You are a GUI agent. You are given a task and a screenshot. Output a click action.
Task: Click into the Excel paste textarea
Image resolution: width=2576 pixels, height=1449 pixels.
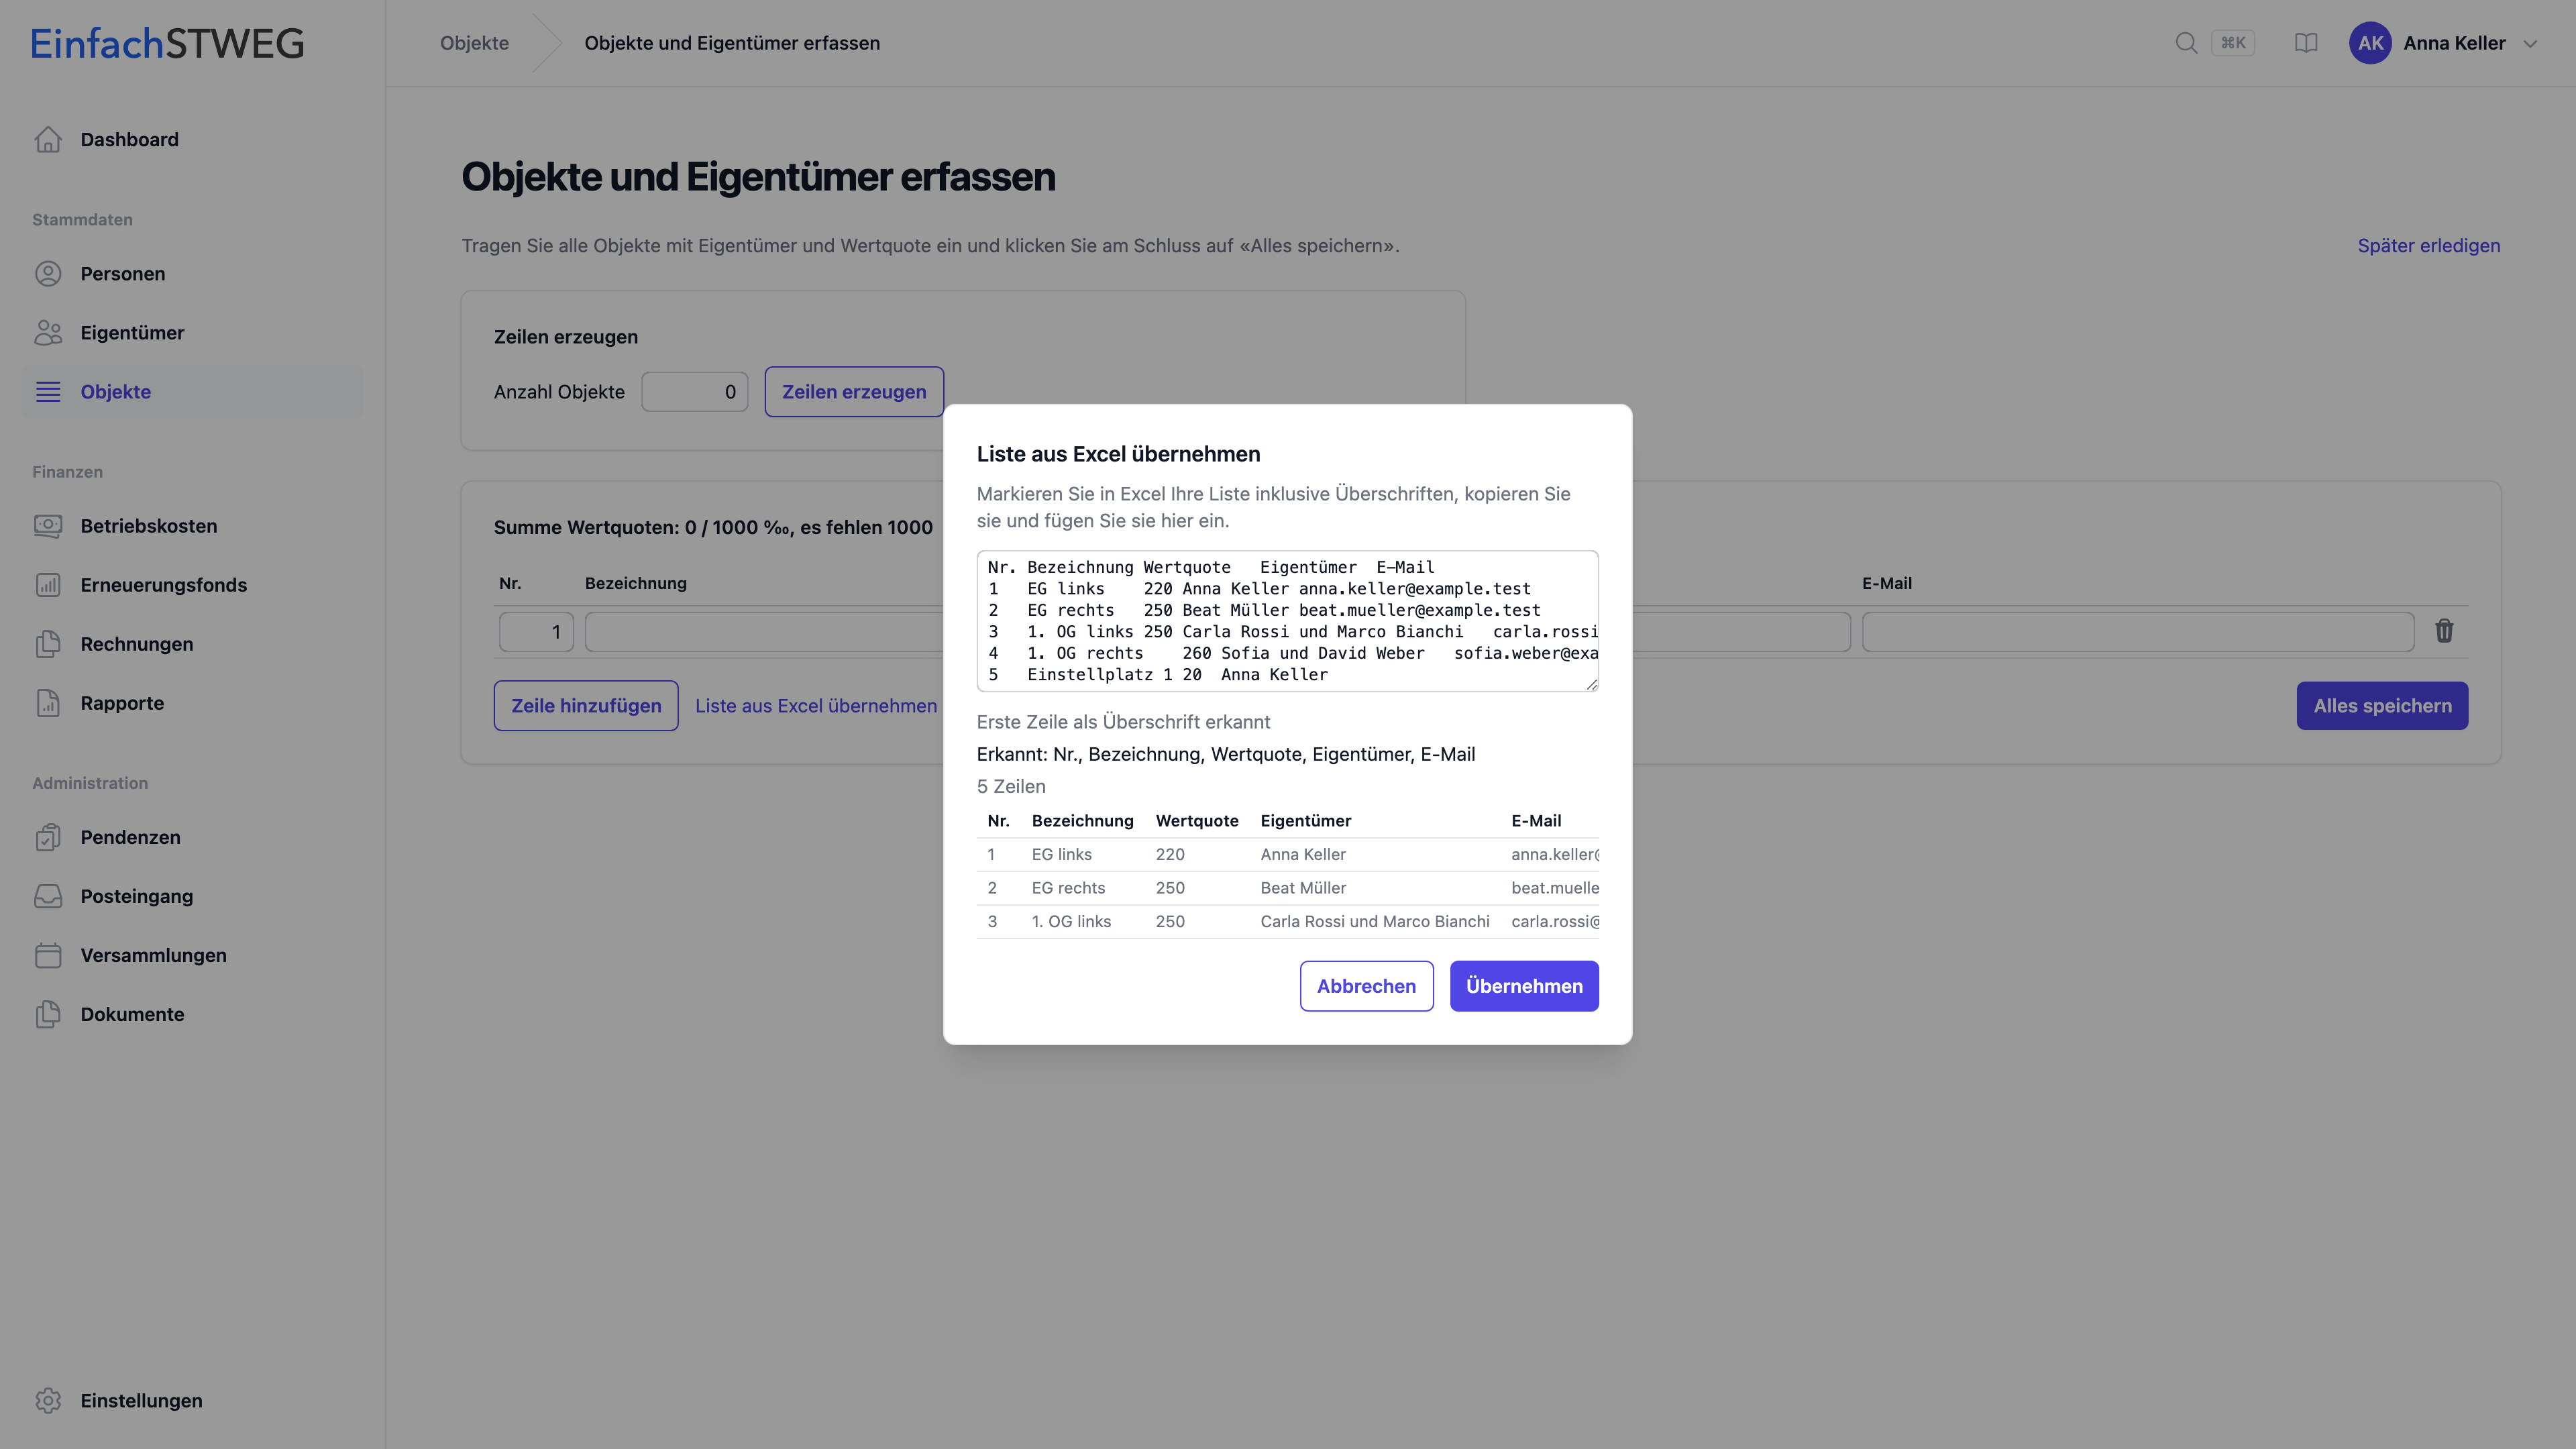click(x=1287, y=621)
